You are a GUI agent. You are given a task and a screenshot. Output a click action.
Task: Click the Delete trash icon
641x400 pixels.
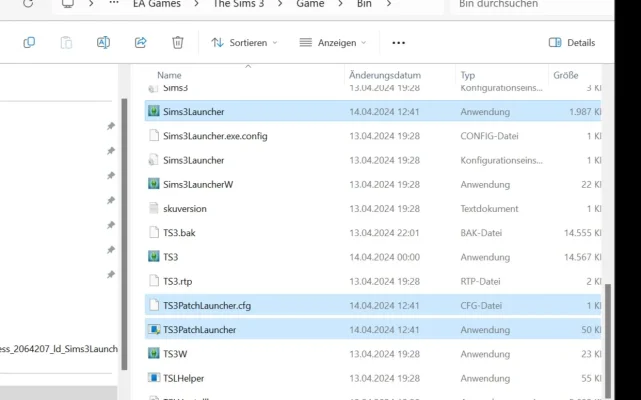pyautogui.click(x=177, y=43)
